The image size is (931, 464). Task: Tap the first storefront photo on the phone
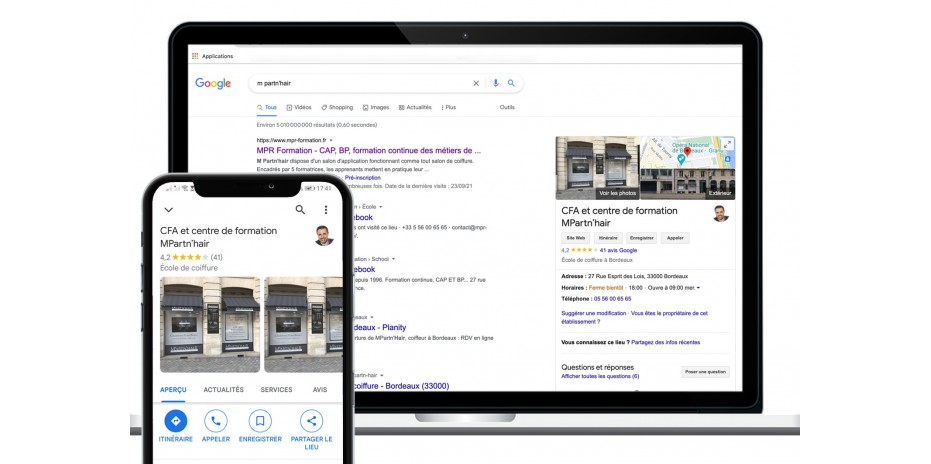click(210, 324)
